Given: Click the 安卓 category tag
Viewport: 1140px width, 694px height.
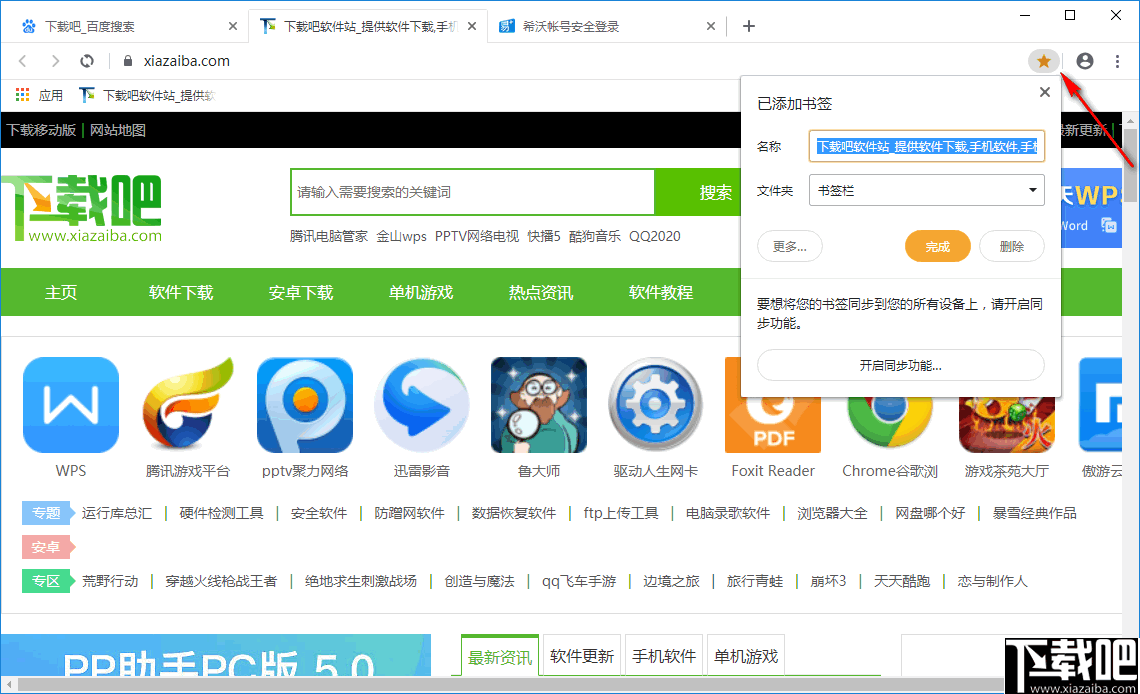Looking at the screenshot, I should click(47, 547).
